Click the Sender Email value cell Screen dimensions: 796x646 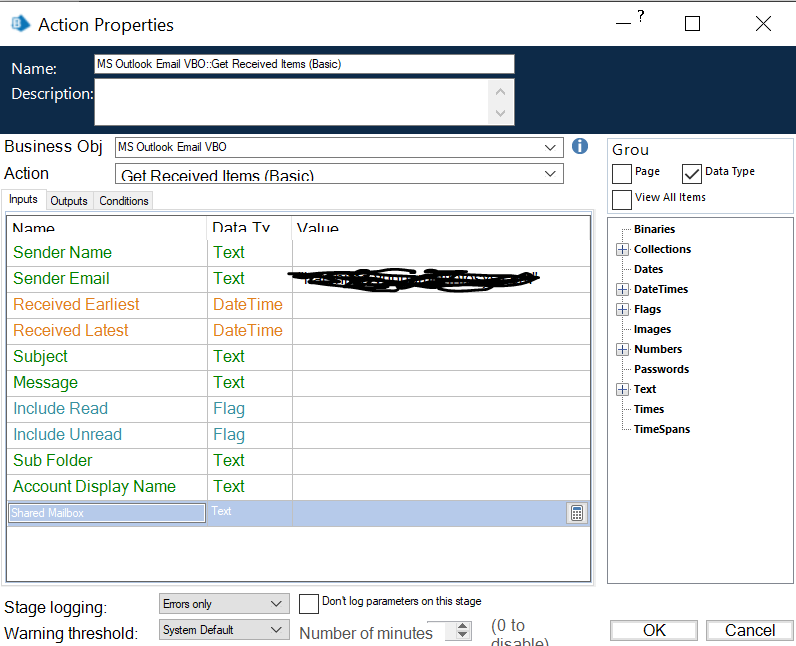click(441, 279)
